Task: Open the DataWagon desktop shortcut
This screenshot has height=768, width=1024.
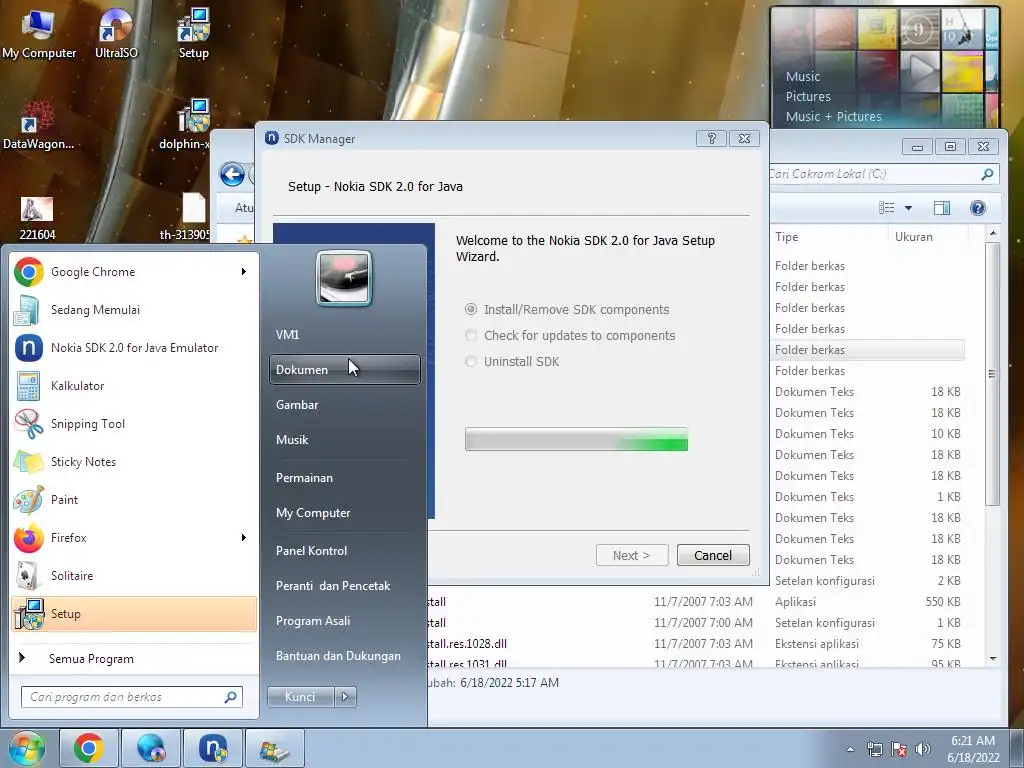Action: (38, 125)
